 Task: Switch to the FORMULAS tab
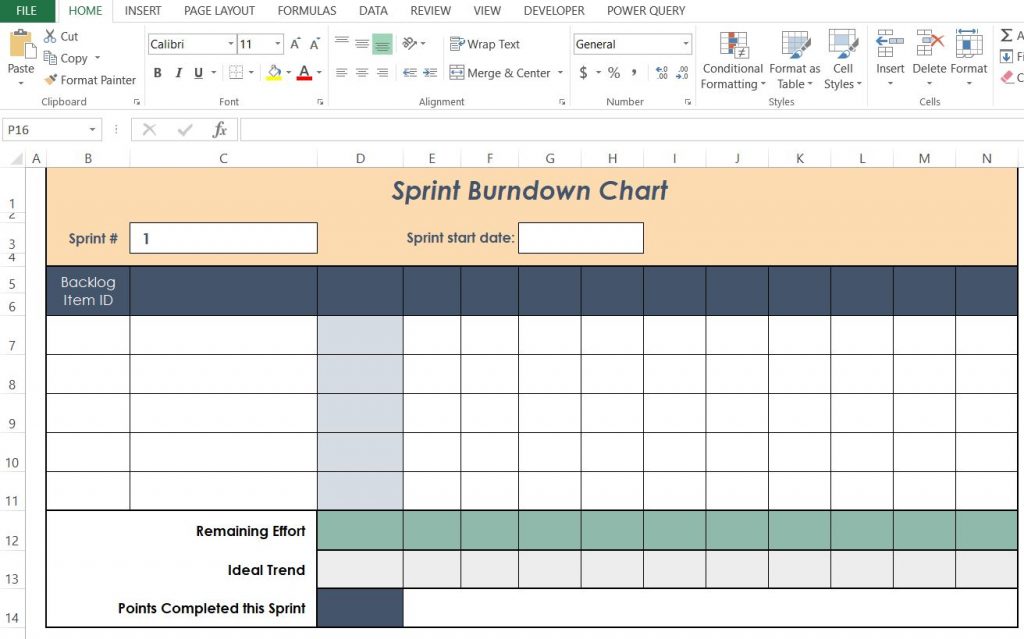pyautogui.click(x=306, y=11)
